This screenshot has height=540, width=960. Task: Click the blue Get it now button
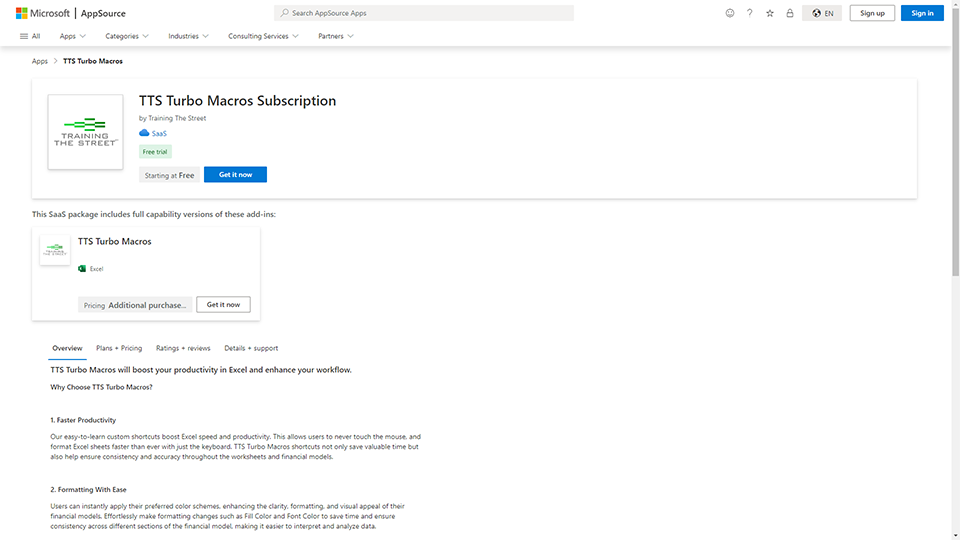pyautogui.click(x=235, y=174)
